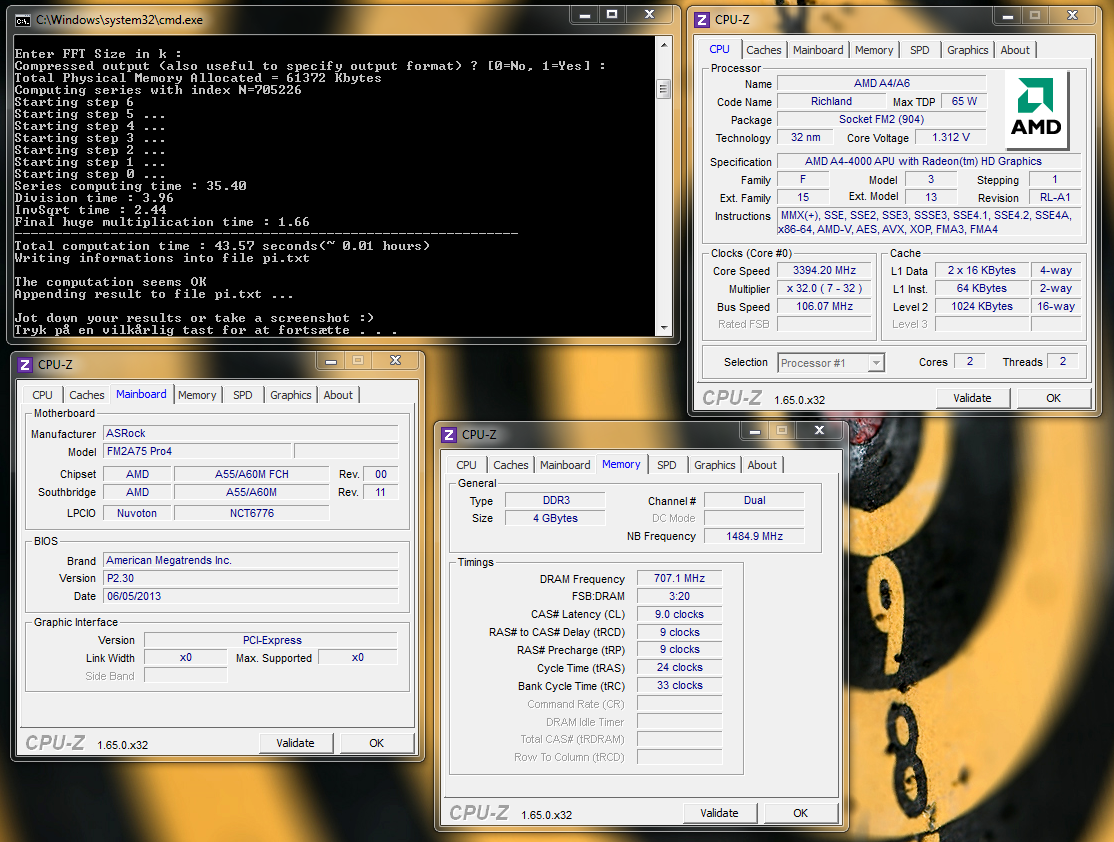Click the cmd.exe window title icon
This screenshot has height=842, width=1114.
tap(22, 20)
